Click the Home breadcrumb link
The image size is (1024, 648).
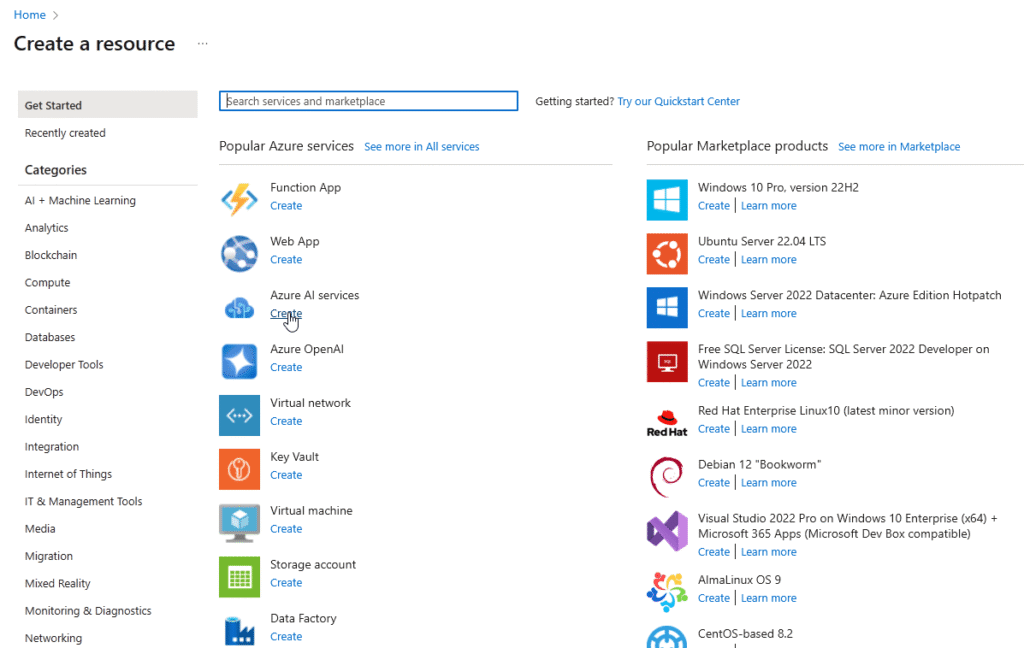tap(30, 15)
